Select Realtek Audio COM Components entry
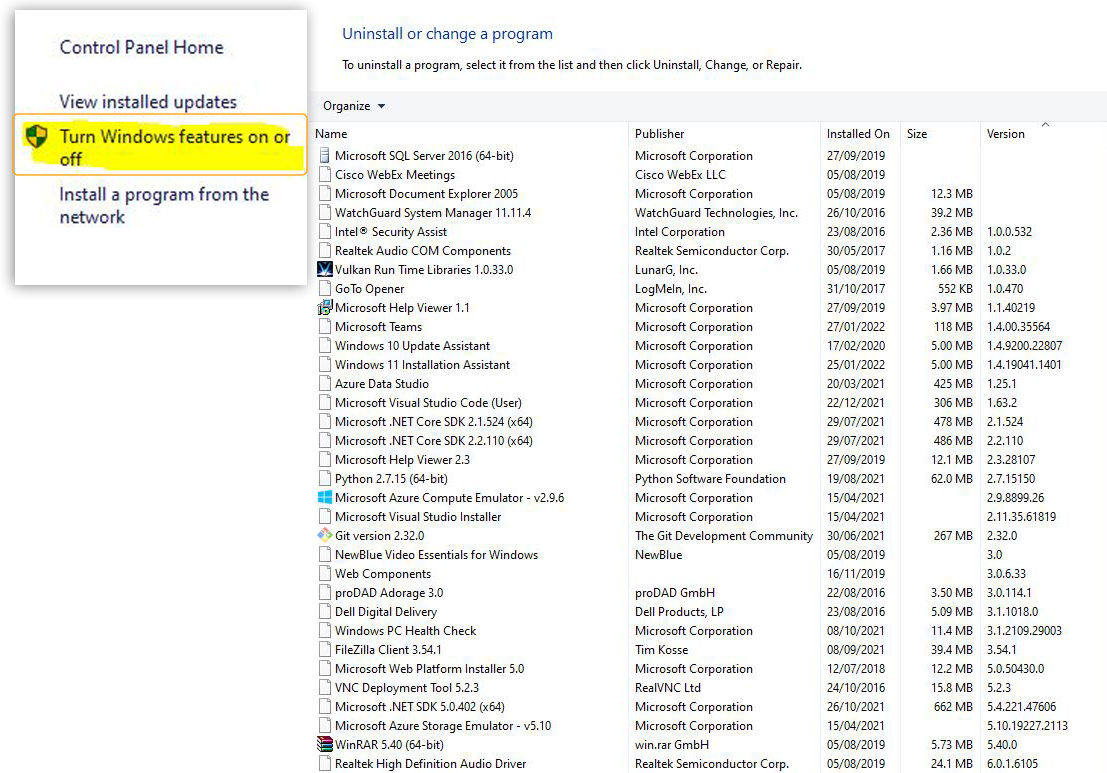This screenshot has height=773, width=1107. [x=422, y=251]
